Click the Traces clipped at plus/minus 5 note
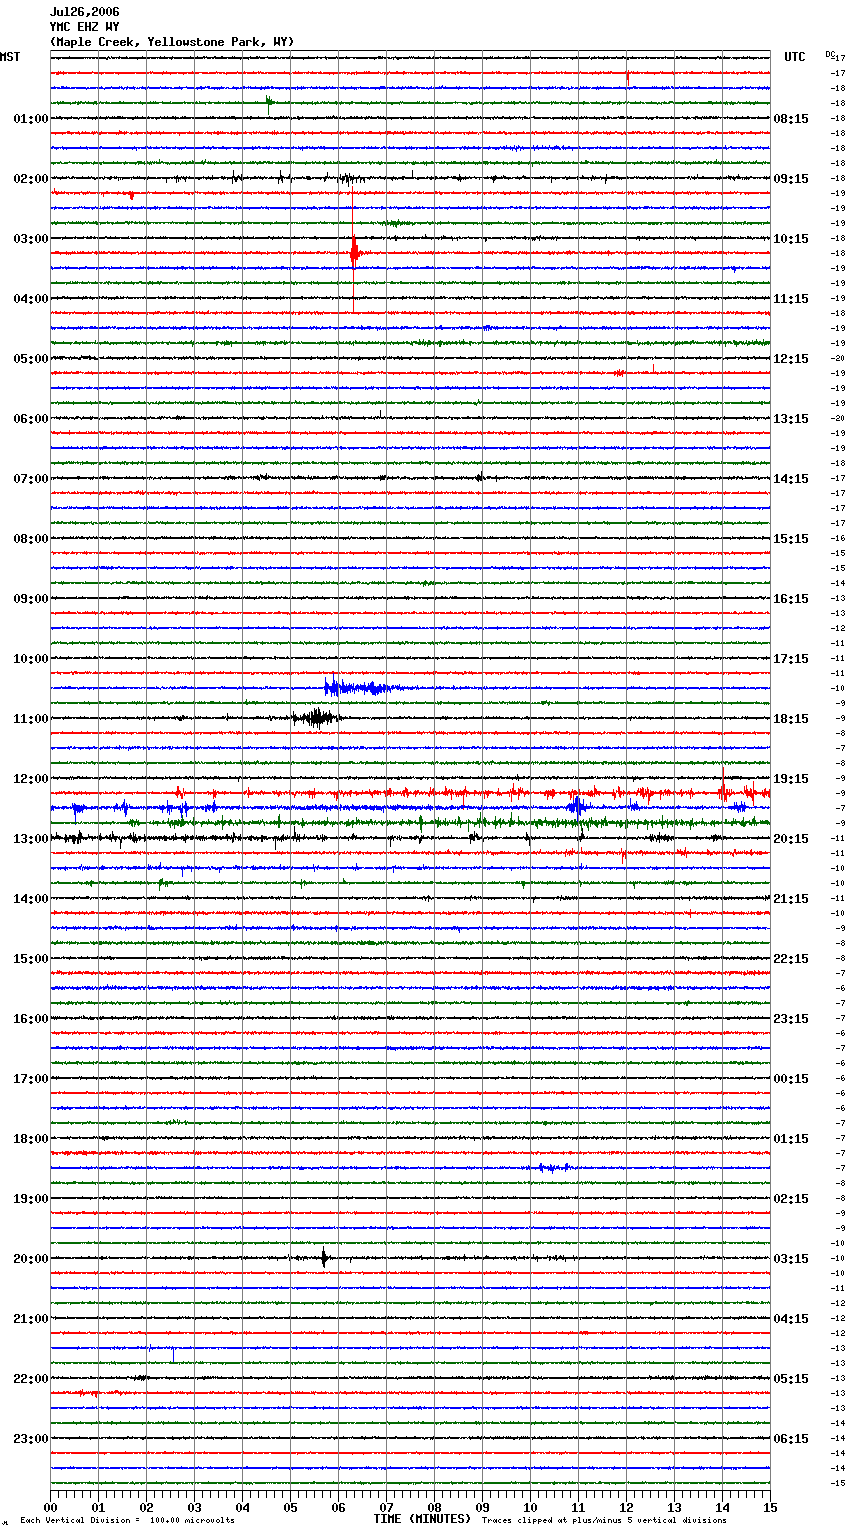Screen dimensions: 850x1534 604,1520
